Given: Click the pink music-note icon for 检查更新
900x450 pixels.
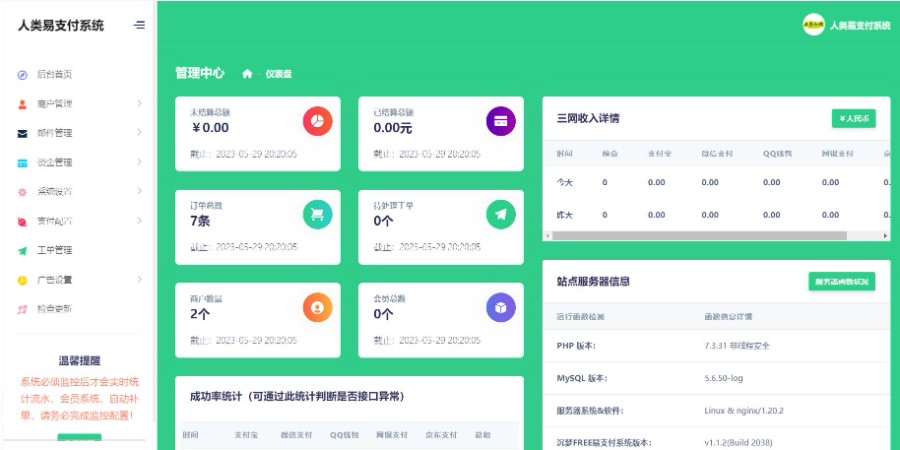Looking at the screenshot, I should point(22,309).
